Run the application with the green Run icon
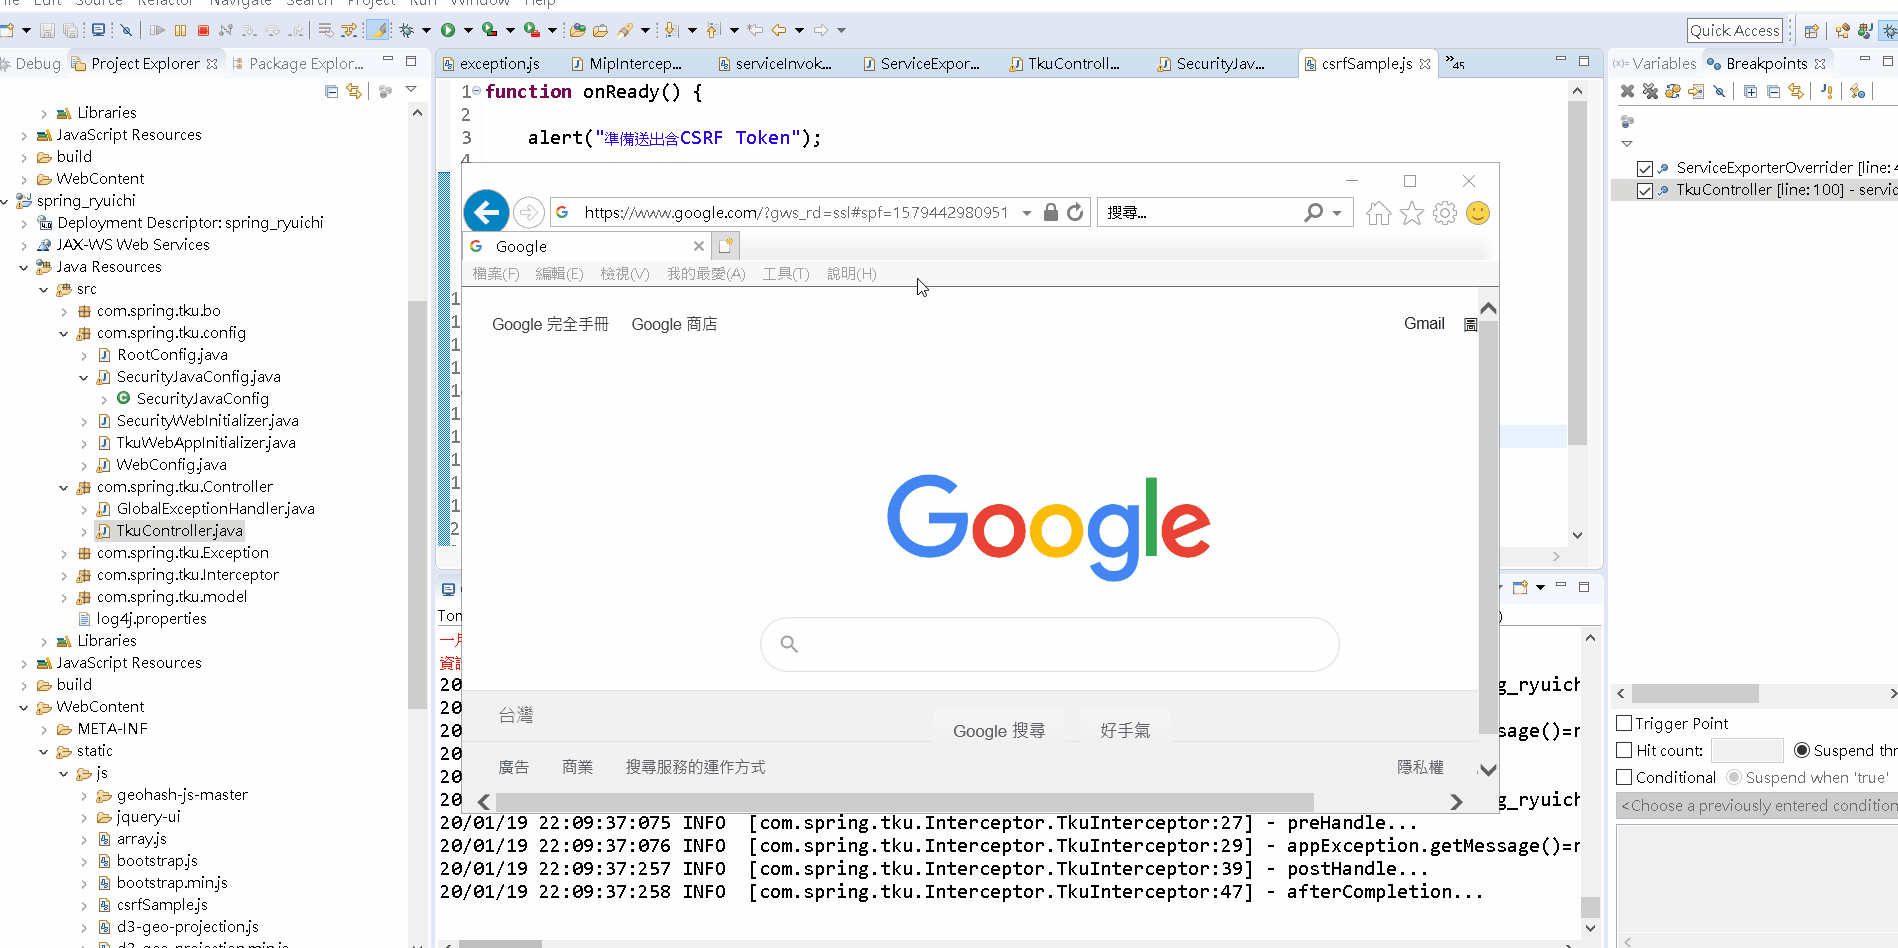This screenshot has height=948, width=1898. point(447,30)
